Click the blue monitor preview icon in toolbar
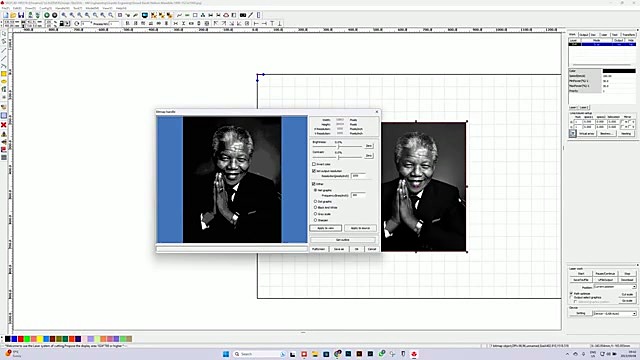The width and height of the screenshot is (640, 360). point(144,15)
